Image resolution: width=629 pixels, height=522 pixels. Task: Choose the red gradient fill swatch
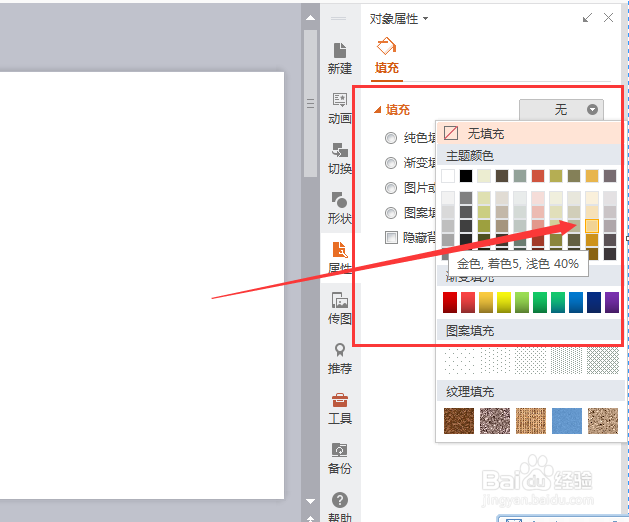click(x=450, y=302)
